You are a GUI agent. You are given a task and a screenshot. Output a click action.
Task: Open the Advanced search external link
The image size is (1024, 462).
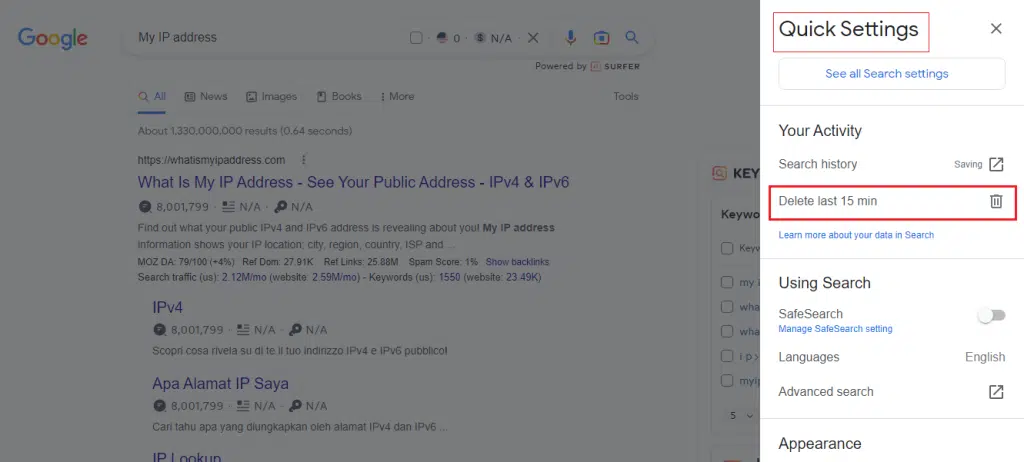point(996,391)
